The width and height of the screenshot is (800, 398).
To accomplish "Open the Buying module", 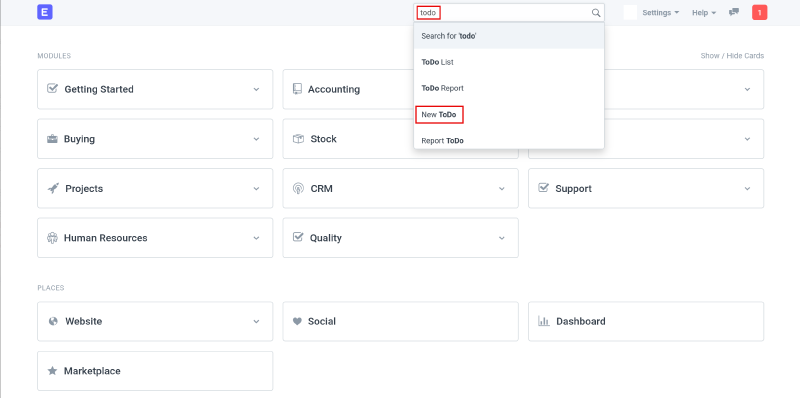I will click(x=155, y=139).
